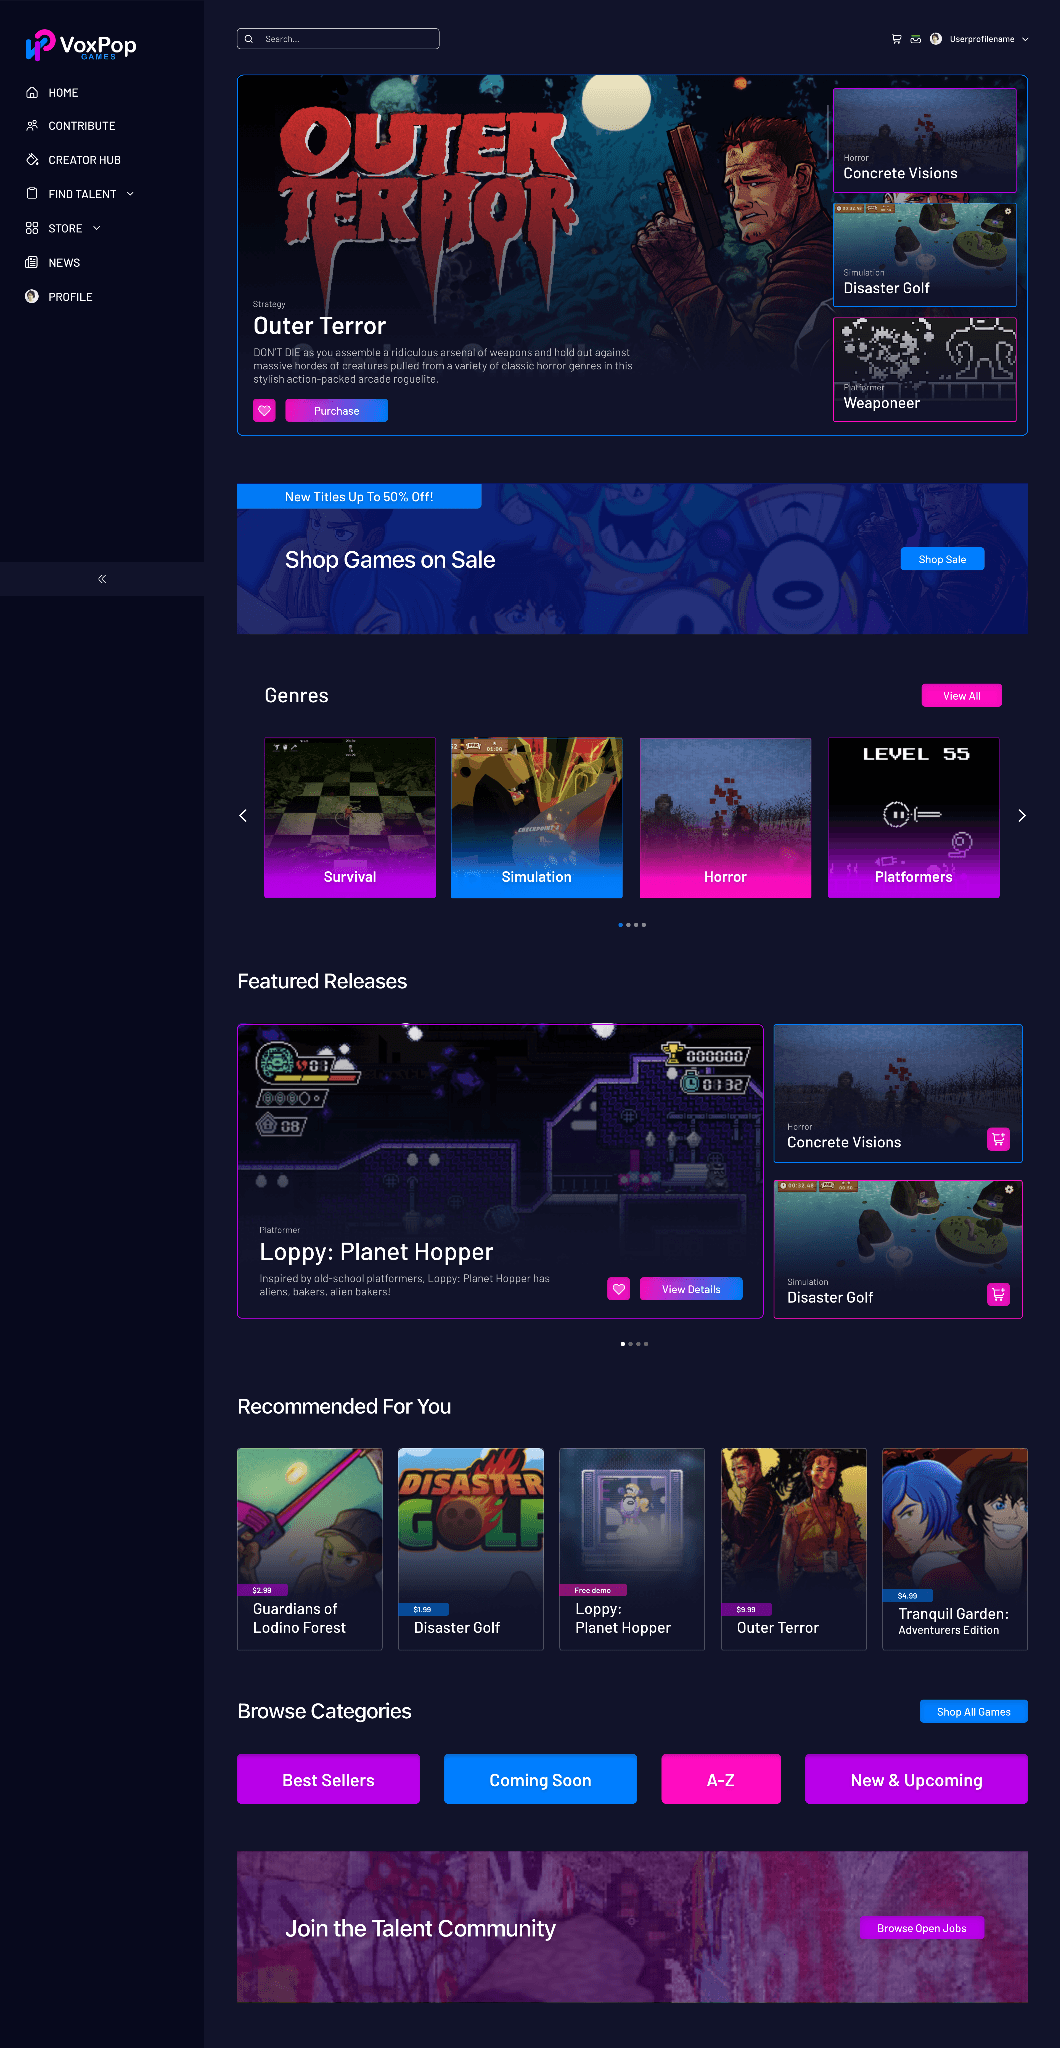1060x2048 pixels.
Task: Open Guardians of Lodino Forest recommended card
Action: [x=310, y=1549]
